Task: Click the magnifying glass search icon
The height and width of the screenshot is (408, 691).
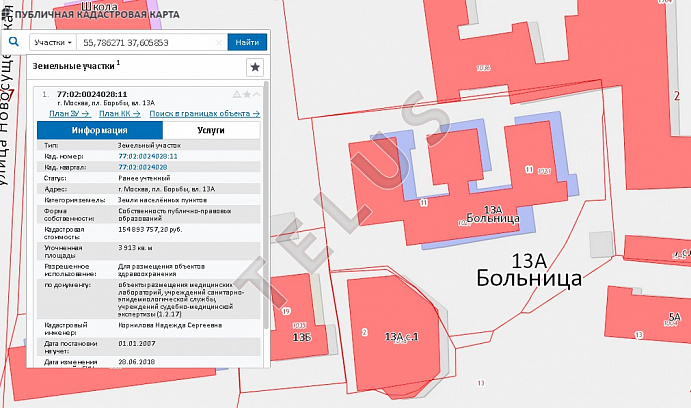Action: [14, 42]
